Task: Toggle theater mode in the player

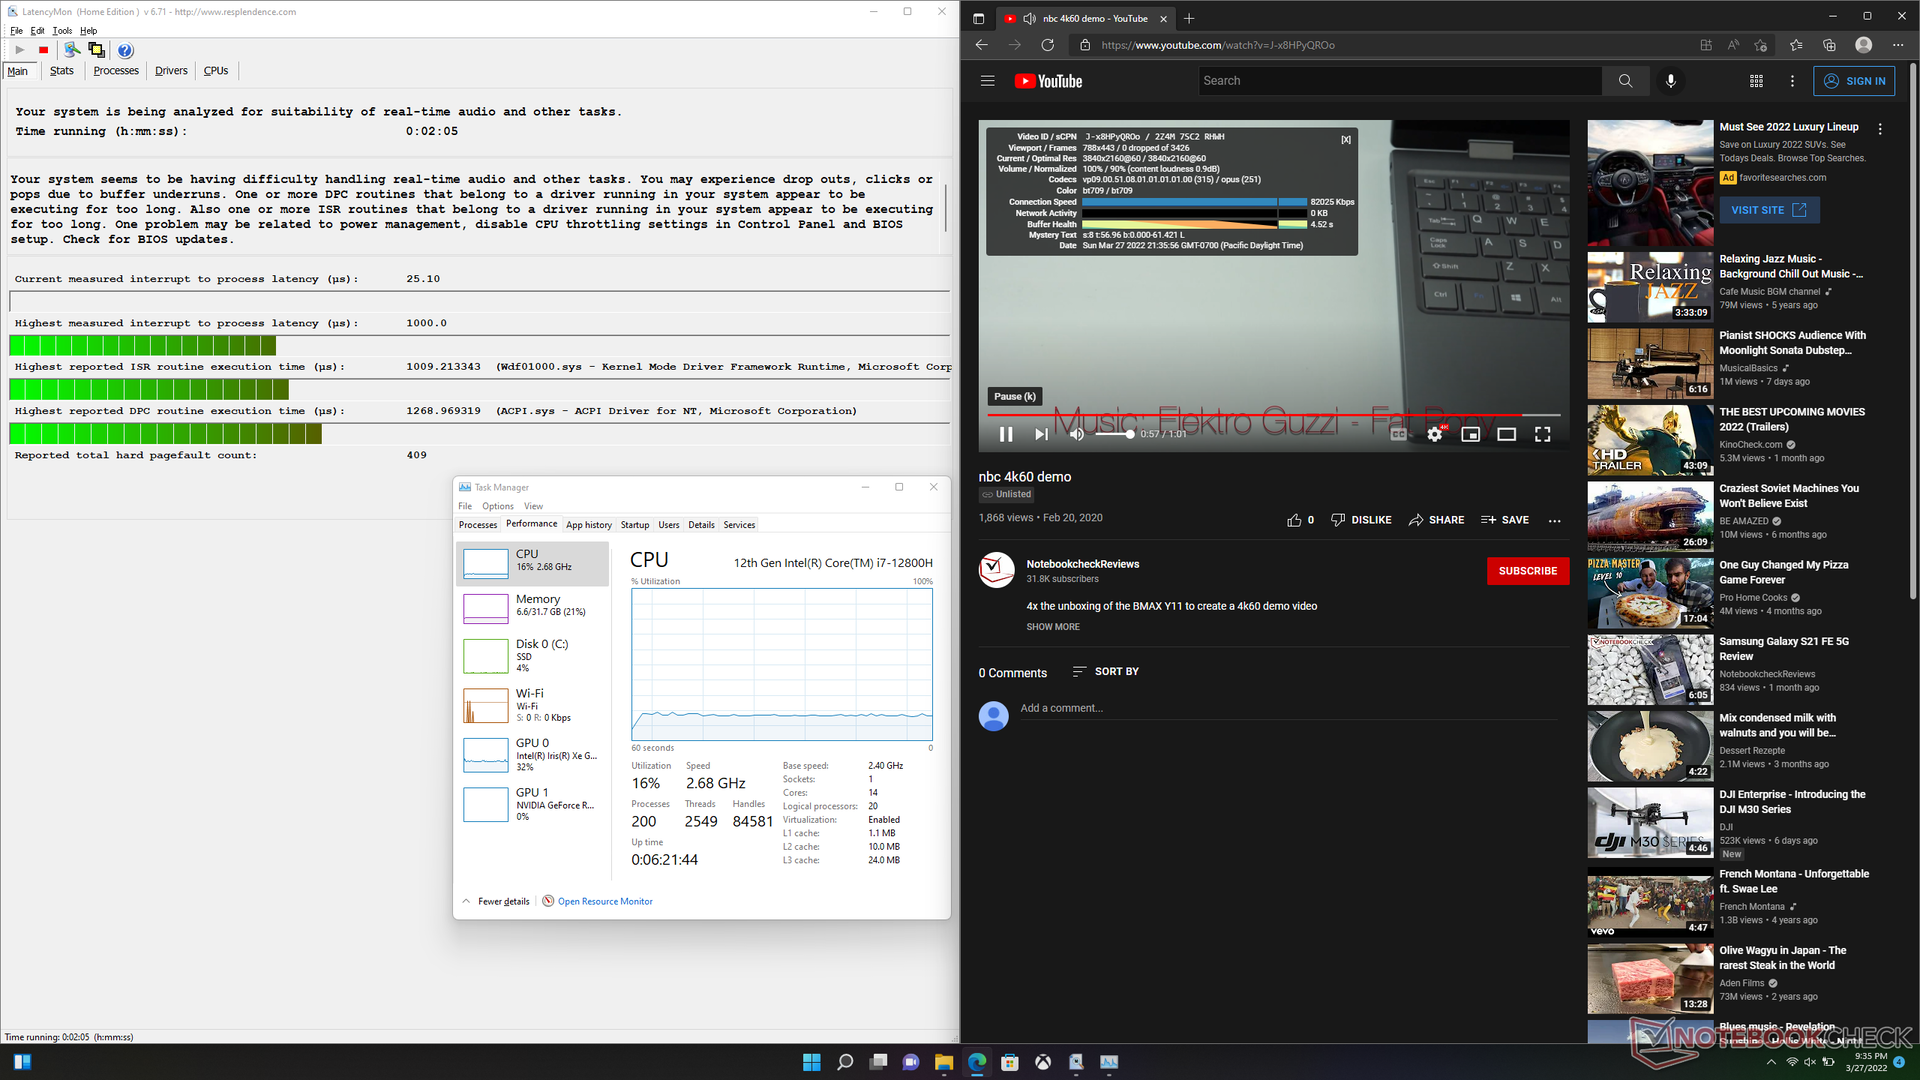Action: (1506, 434)
